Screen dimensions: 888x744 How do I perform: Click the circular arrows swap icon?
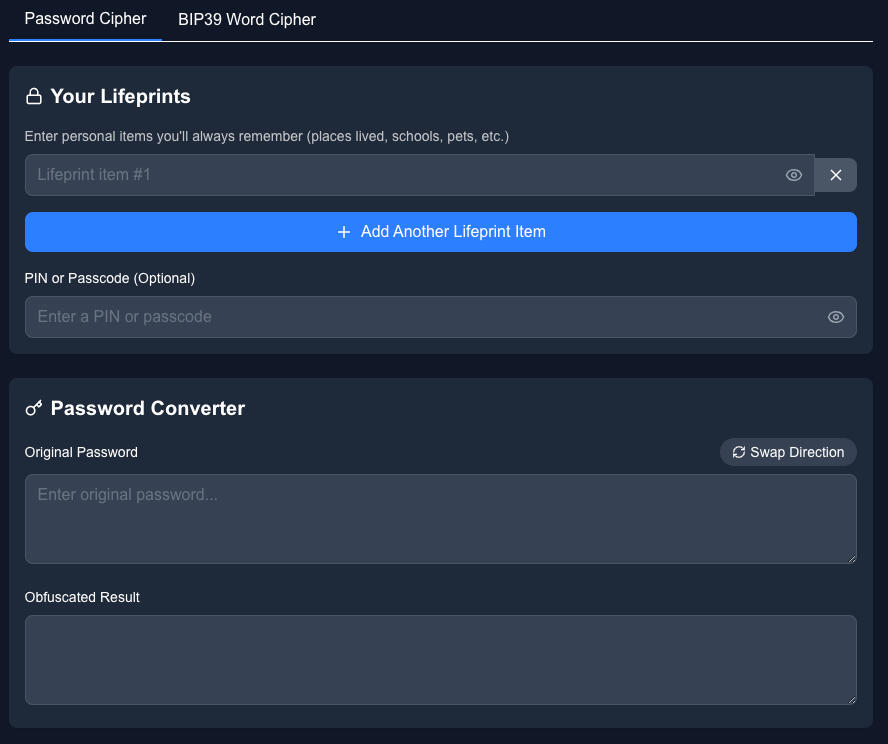tap(739, 452)
